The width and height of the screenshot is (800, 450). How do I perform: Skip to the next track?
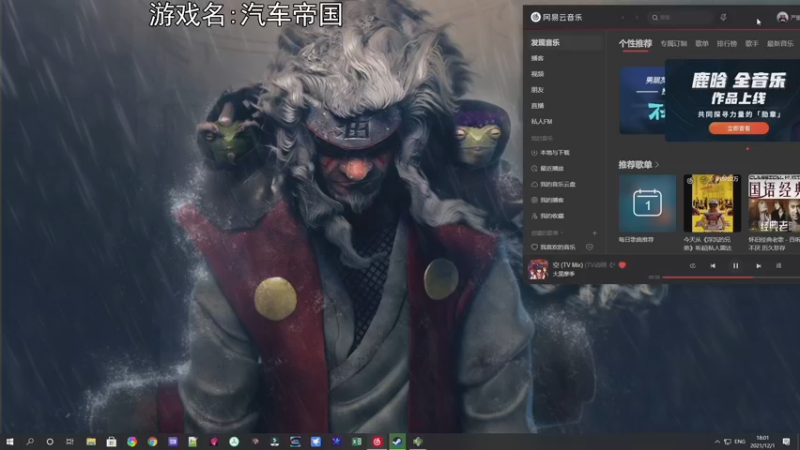pos(758,266)
